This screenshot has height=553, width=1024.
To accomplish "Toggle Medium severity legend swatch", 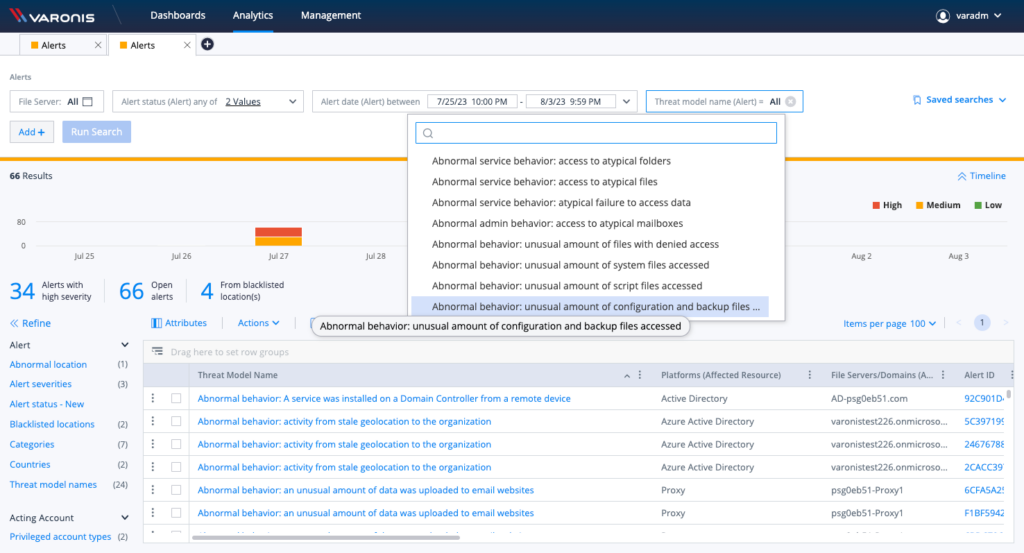I will click(920, 205).
